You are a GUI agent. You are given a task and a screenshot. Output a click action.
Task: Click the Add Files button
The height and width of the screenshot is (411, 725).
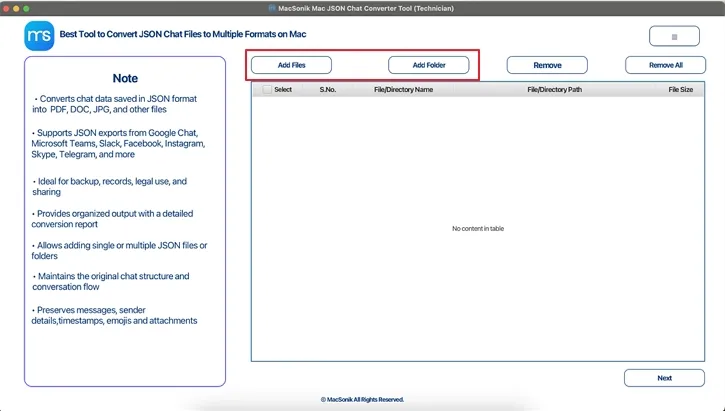click(291, 65)
